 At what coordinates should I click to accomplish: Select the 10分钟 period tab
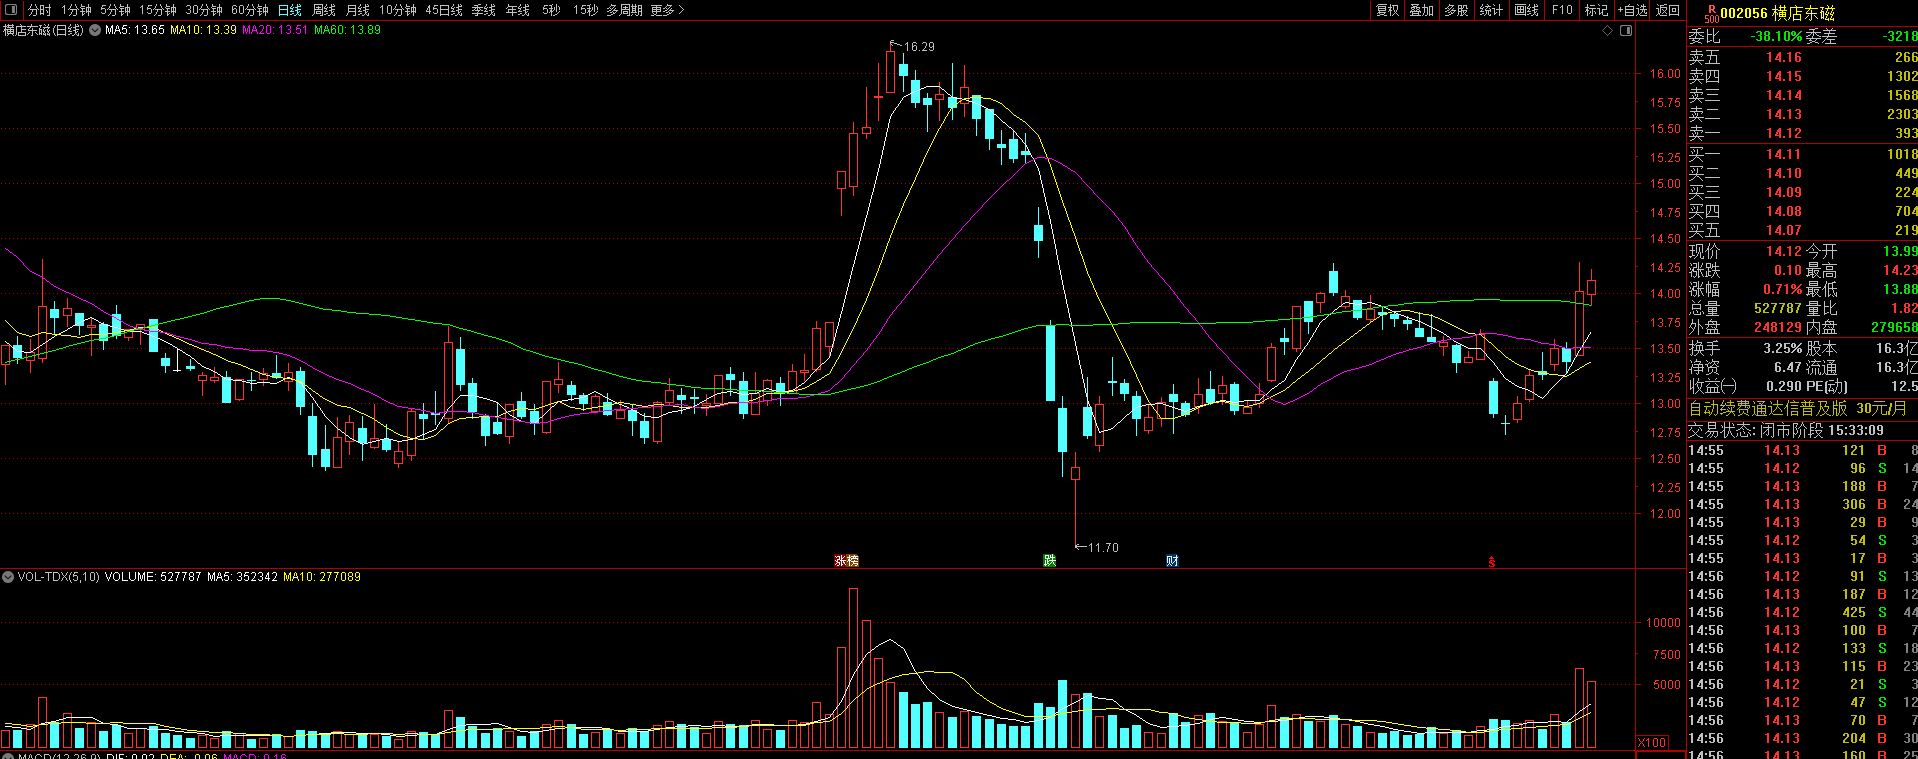(398, 10)
